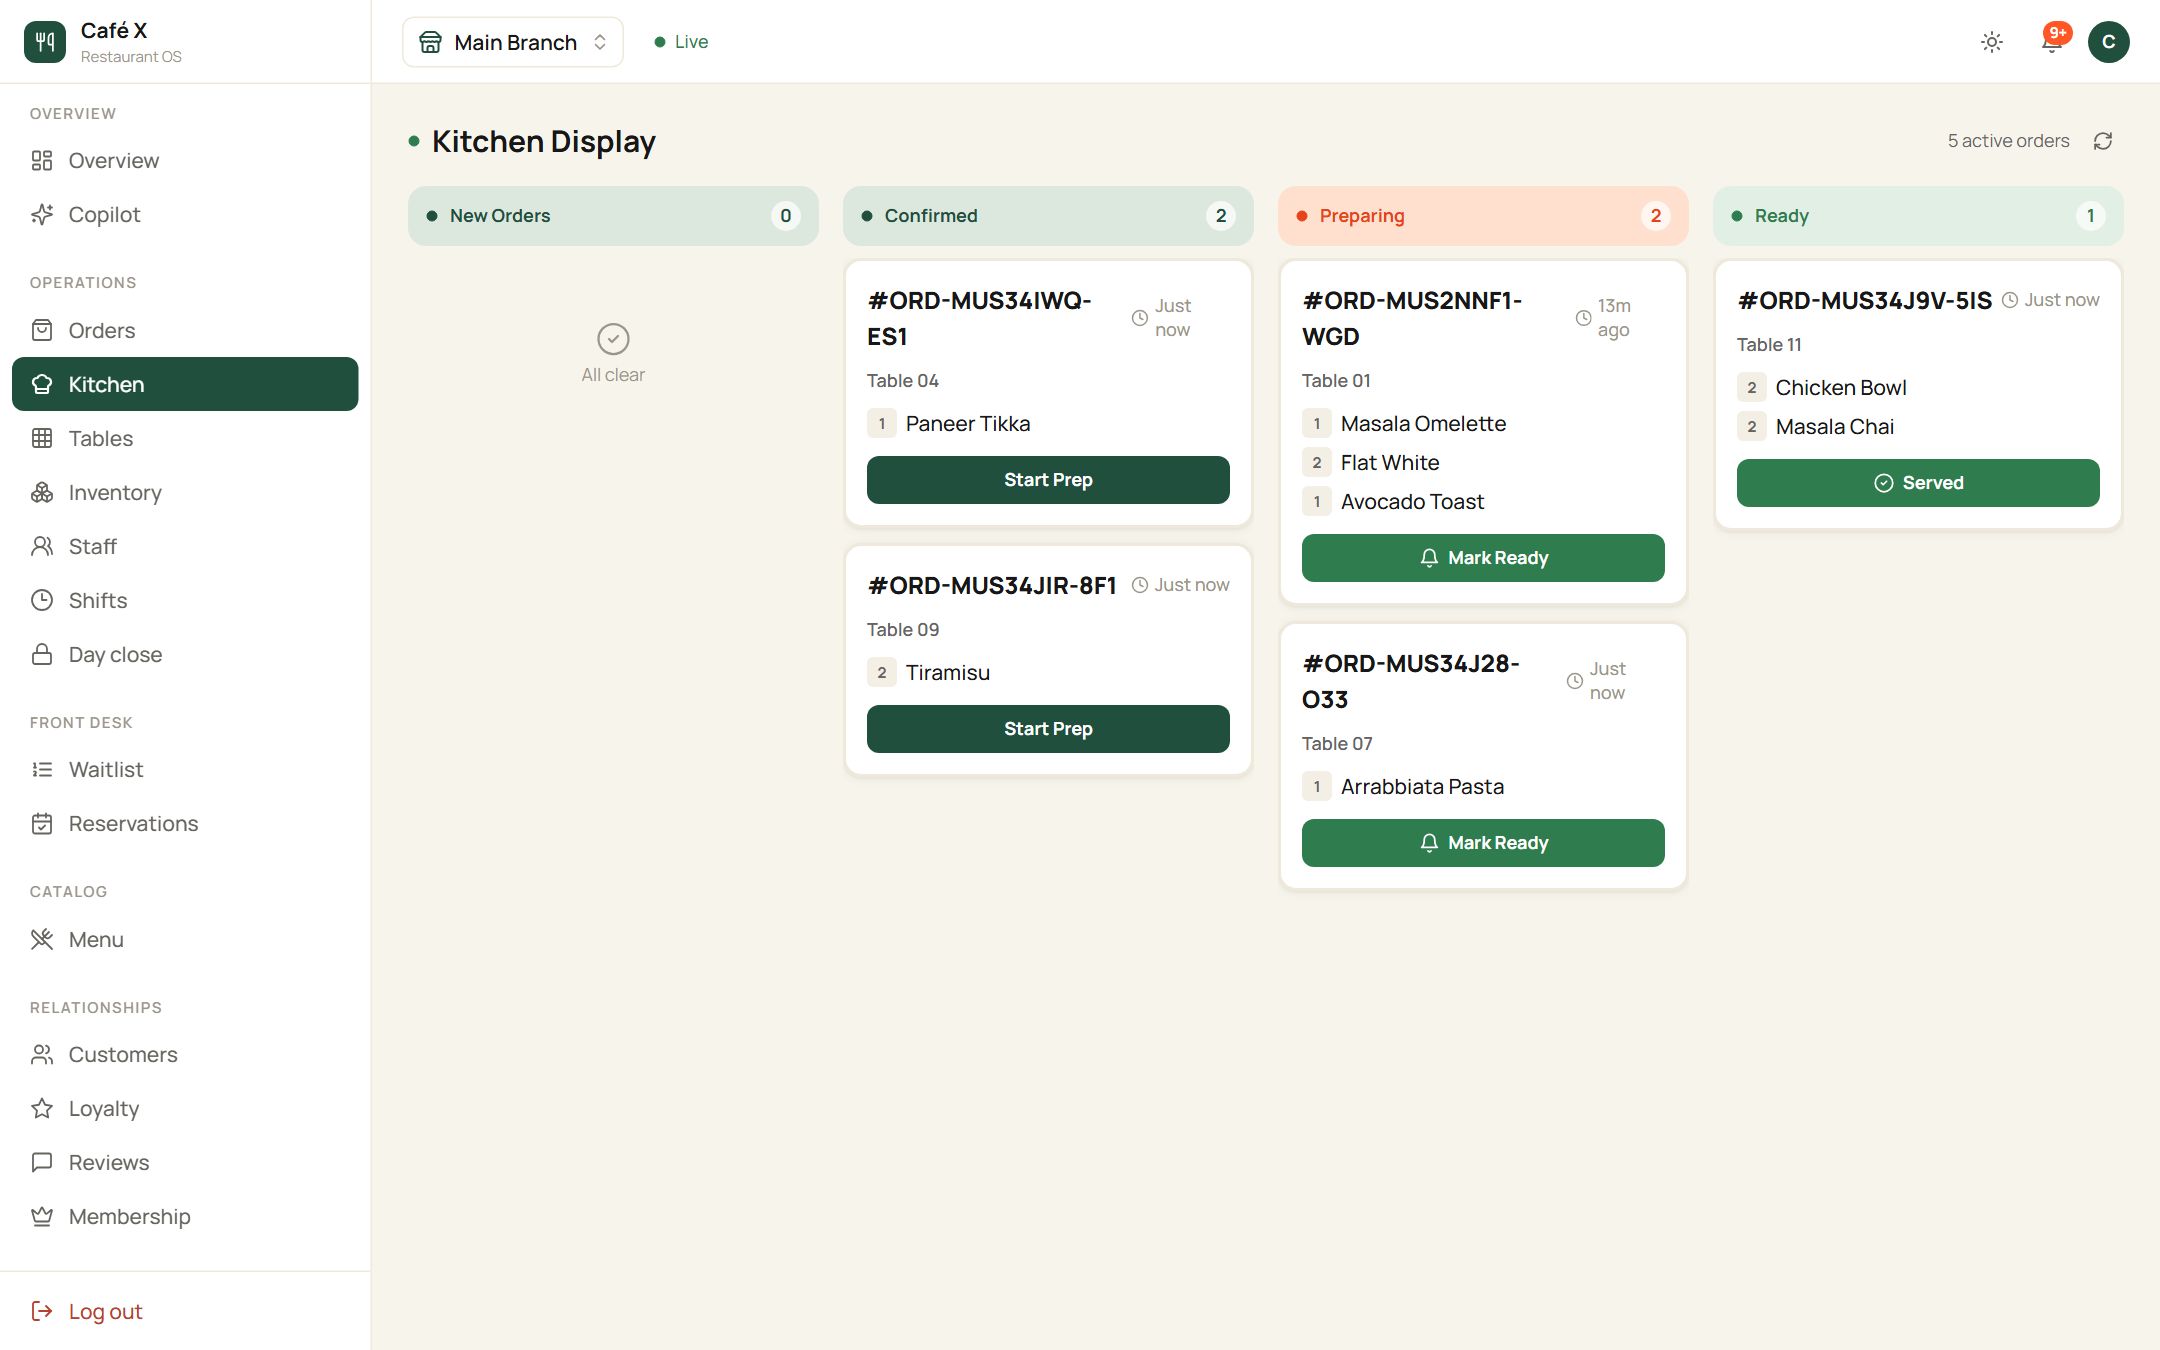Click the Day close lock icon
This screenshot has height=1350, width=2160.
tap(42, 654)
